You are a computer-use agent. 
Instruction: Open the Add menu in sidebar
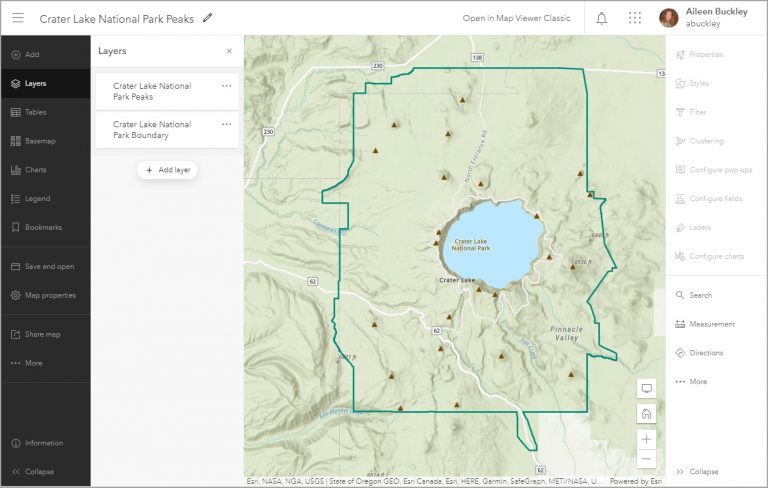[x=46, y=54]
